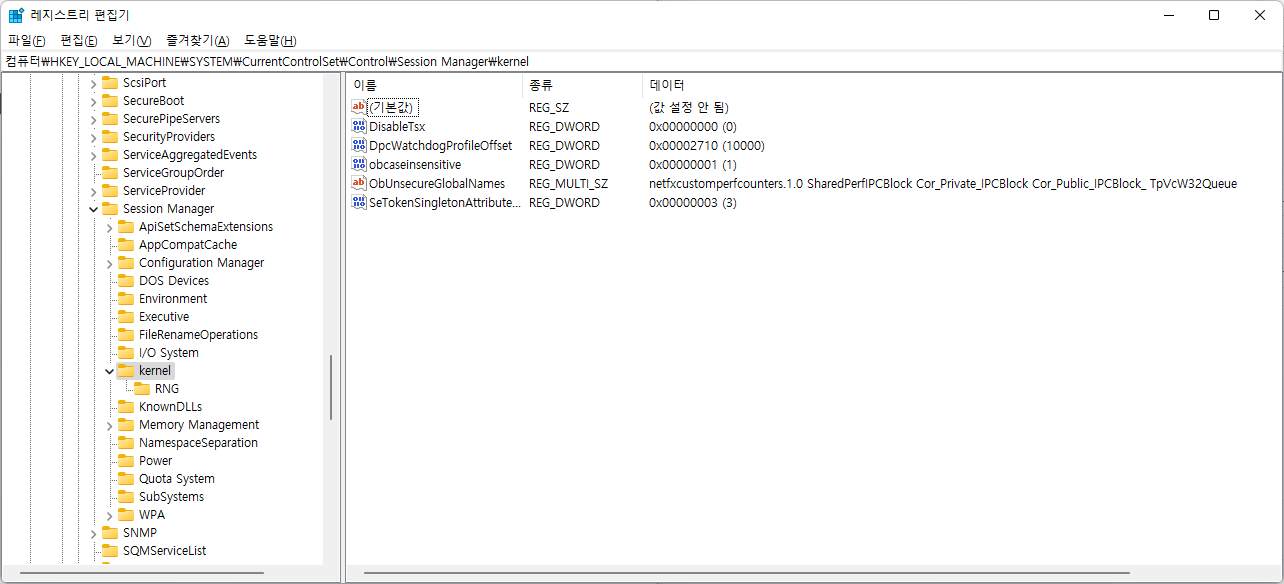Click the ServiceGroupOrder folder icon
Image resolution: width=1284 pixels, height=584 pixels.
[109, 173]
